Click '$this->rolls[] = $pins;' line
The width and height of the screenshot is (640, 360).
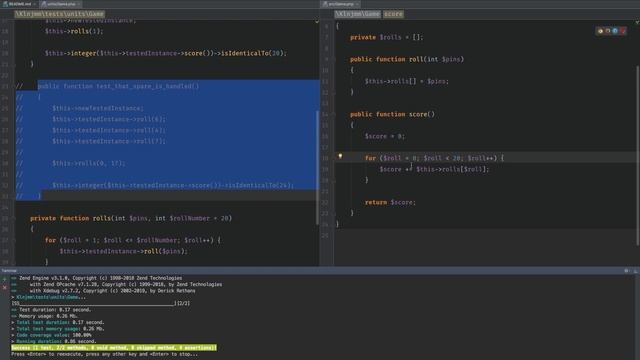click(407, 81)
